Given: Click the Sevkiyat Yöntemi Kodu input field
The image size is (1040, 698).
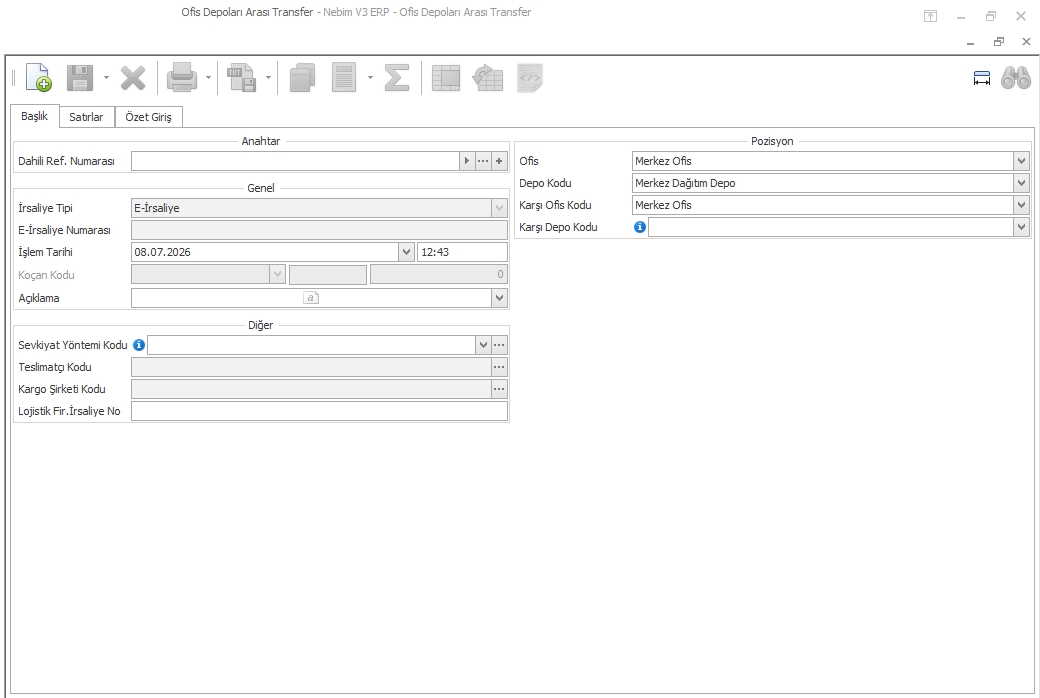Looking at the screenshot, I should (311, 345).
